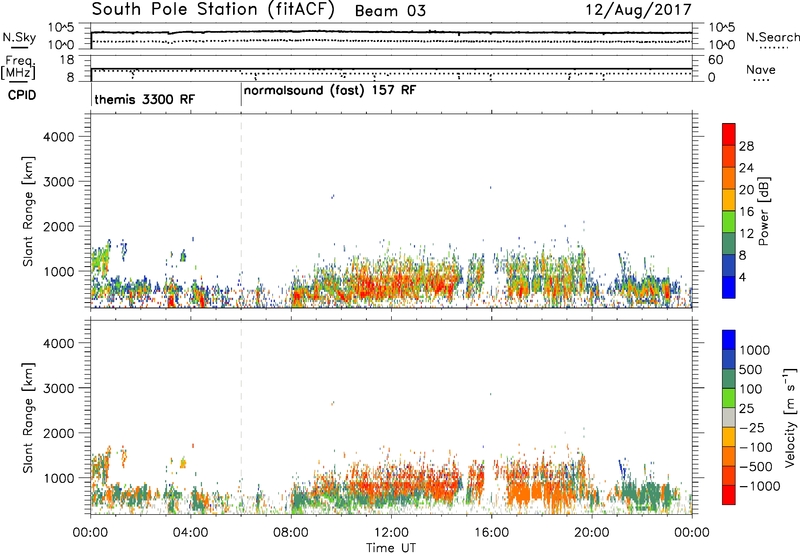Click the 60 tick on the Nave axis

pyautogui.click(x=716, y=60)
